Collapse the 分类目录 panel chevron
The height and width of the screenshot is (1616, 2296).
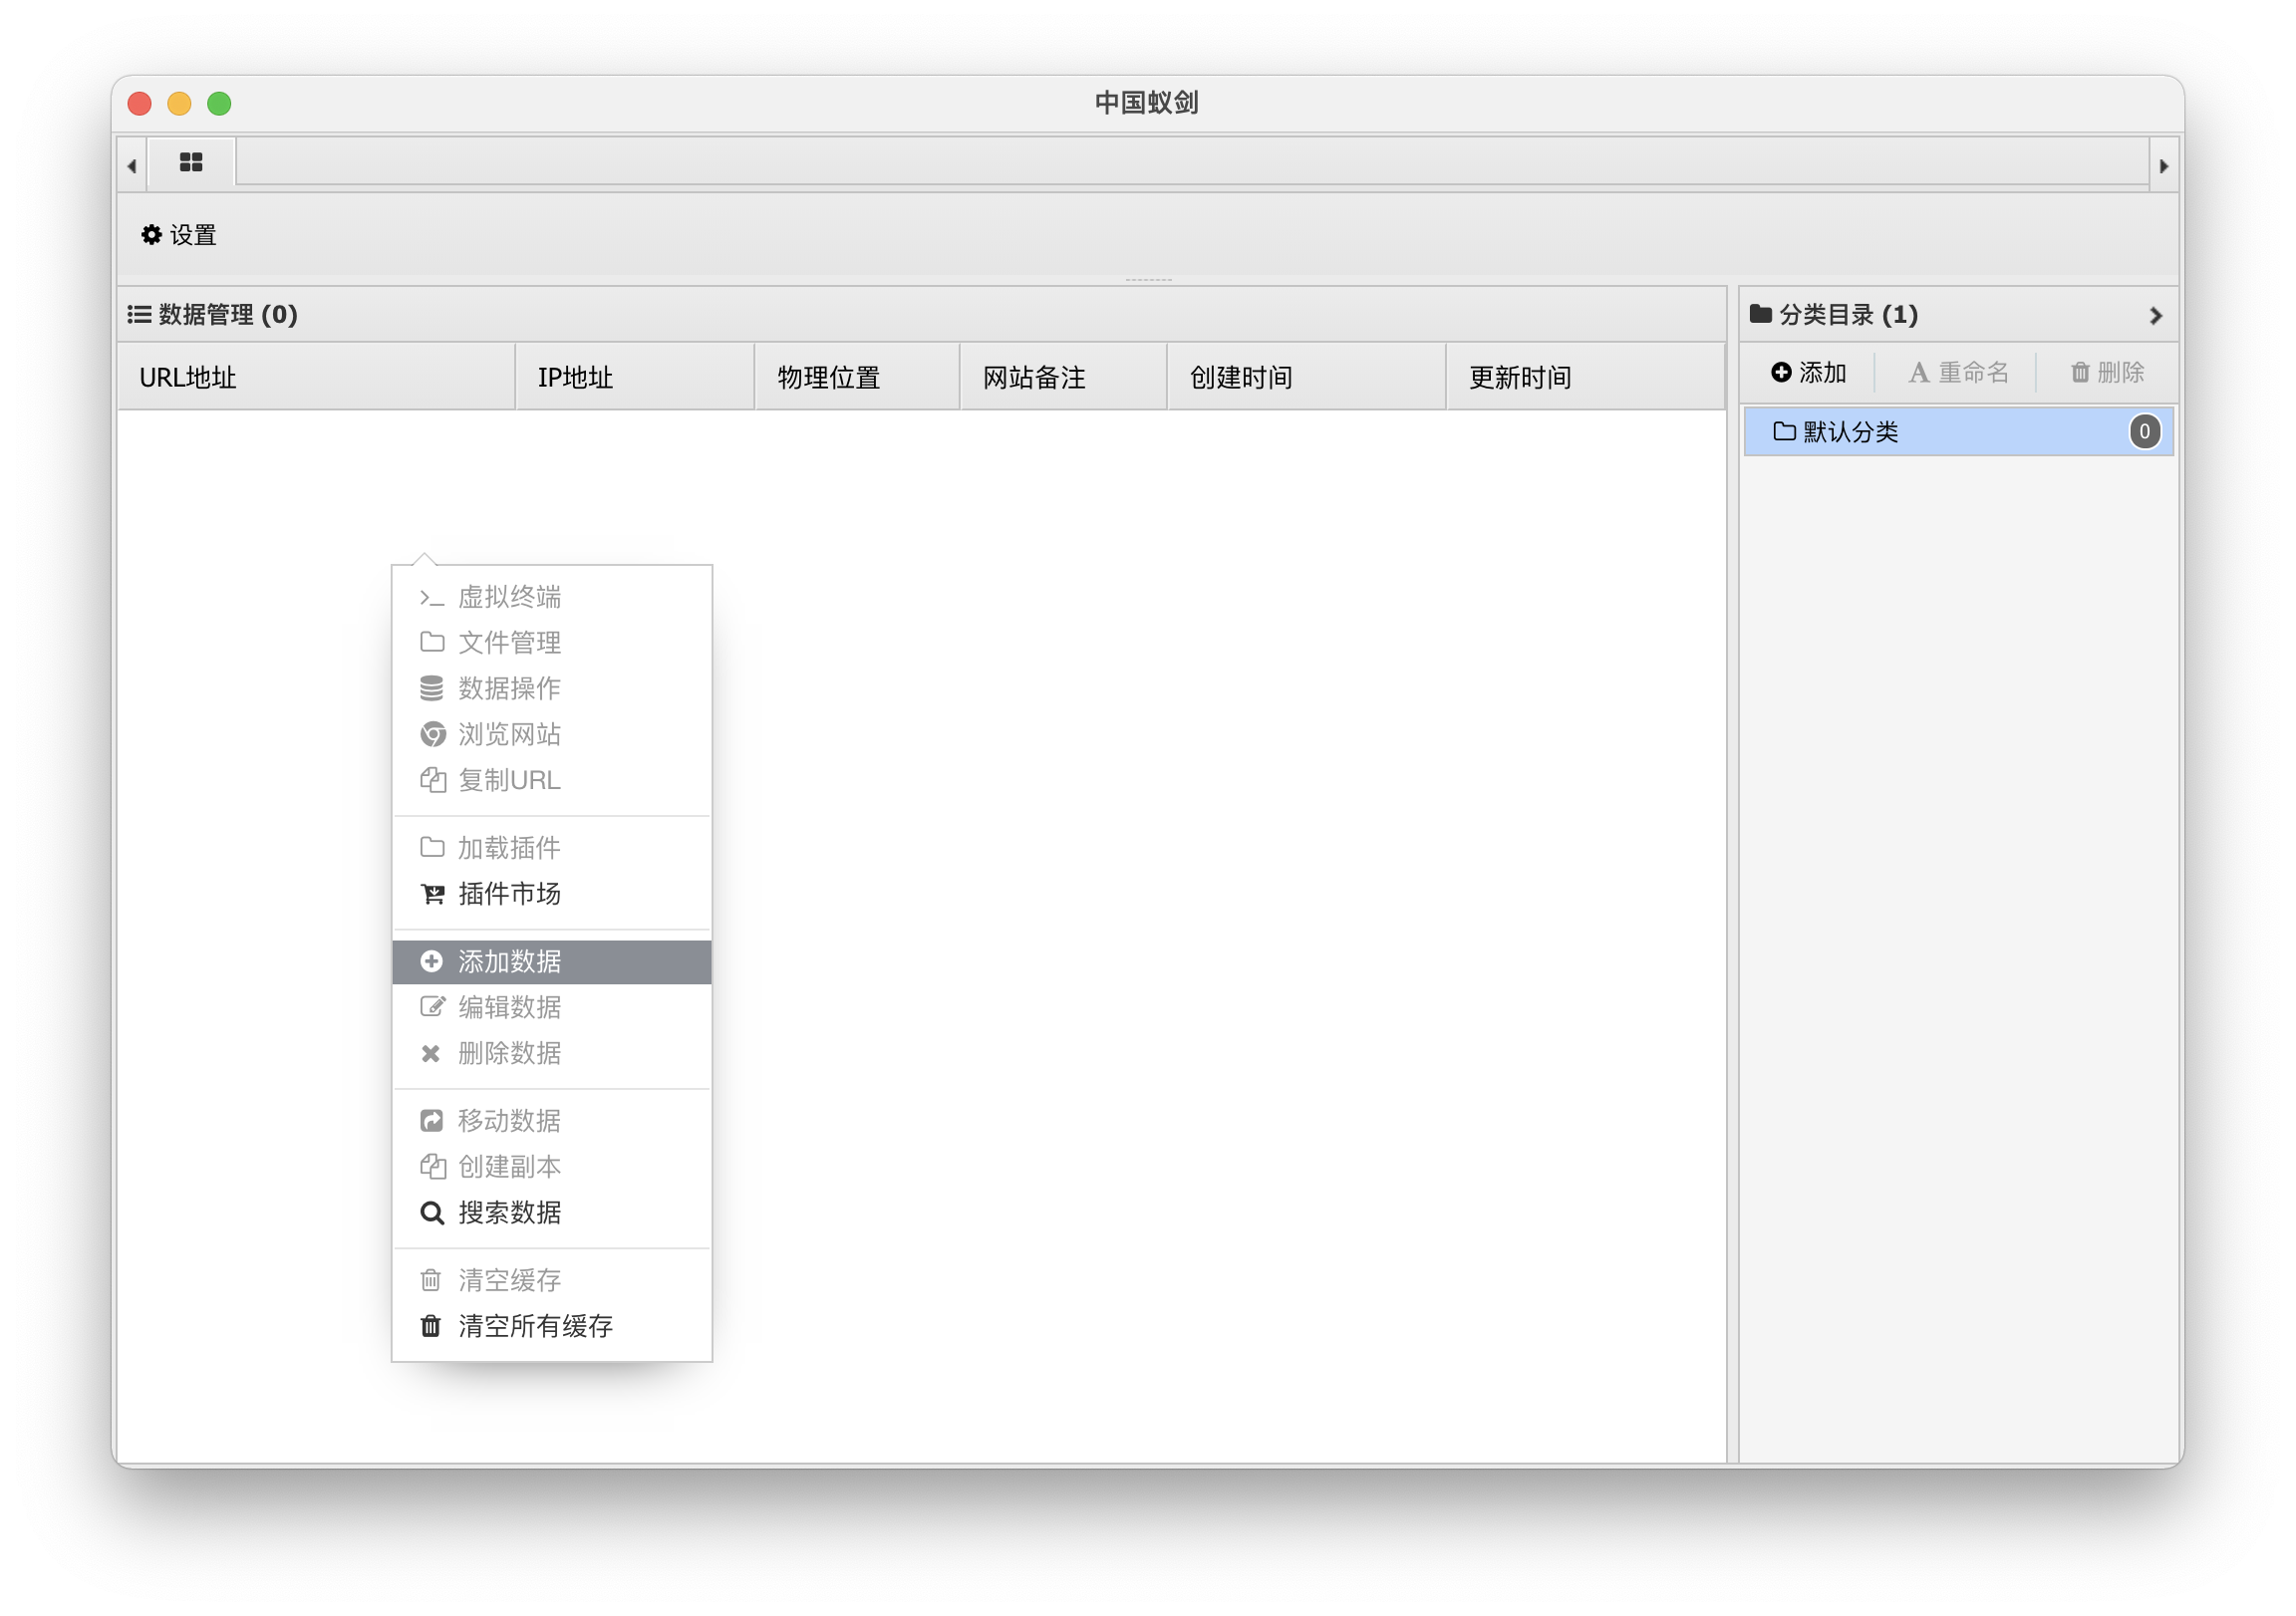click(x=2155, y=316)
